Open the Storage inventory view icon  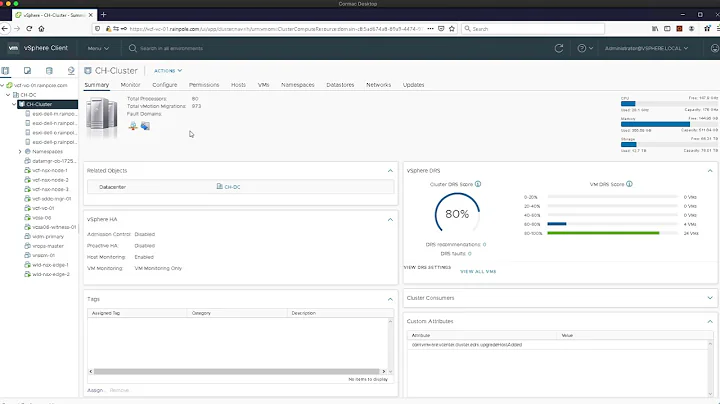click(x=49, y=71)
